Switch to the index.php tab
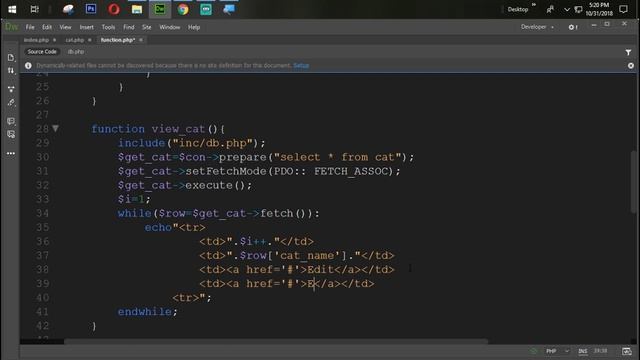 [36, 40]
